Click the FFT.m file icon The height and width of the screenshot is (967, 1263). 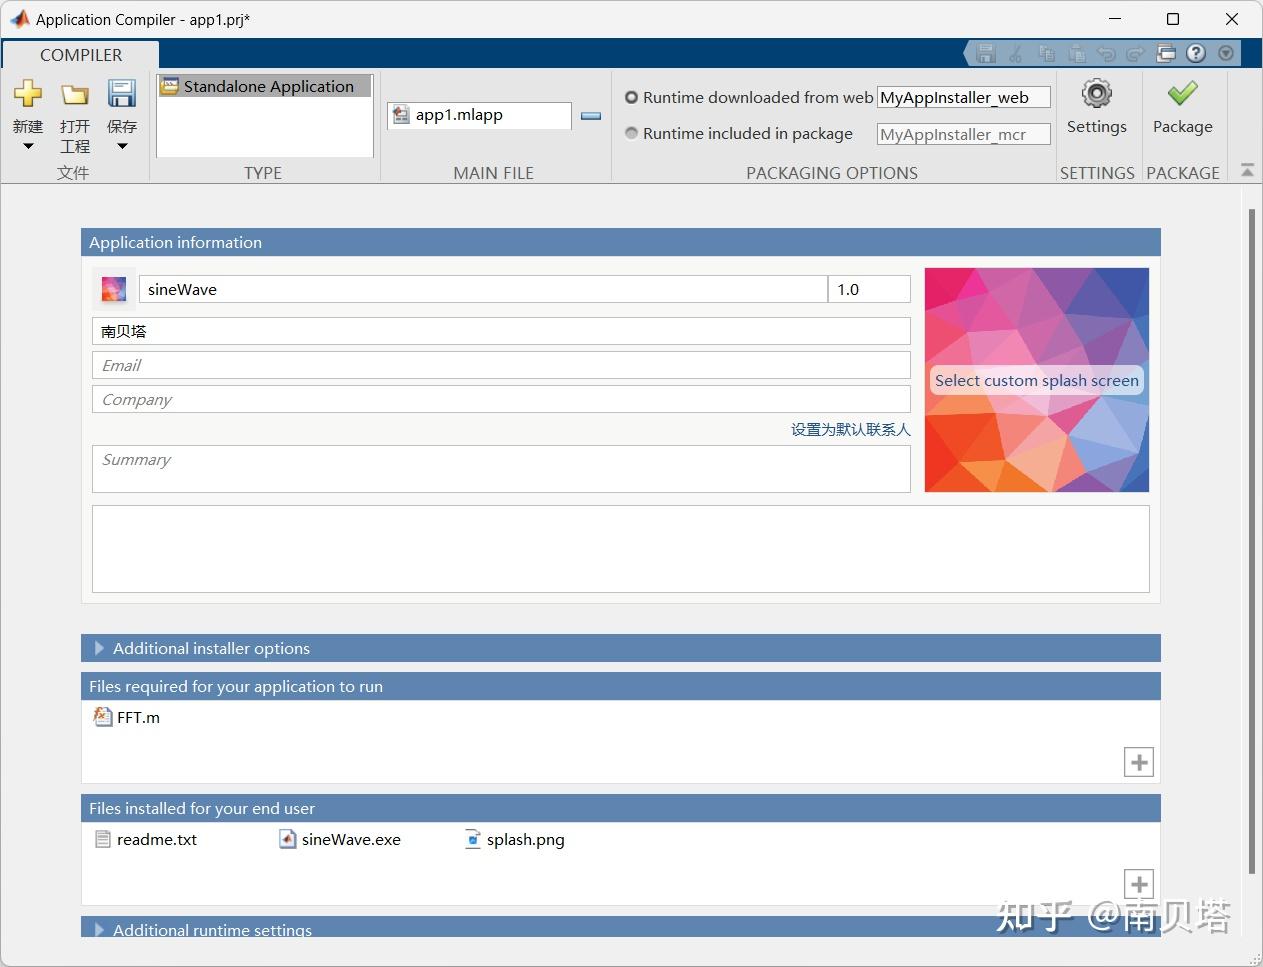pos(103,716)
